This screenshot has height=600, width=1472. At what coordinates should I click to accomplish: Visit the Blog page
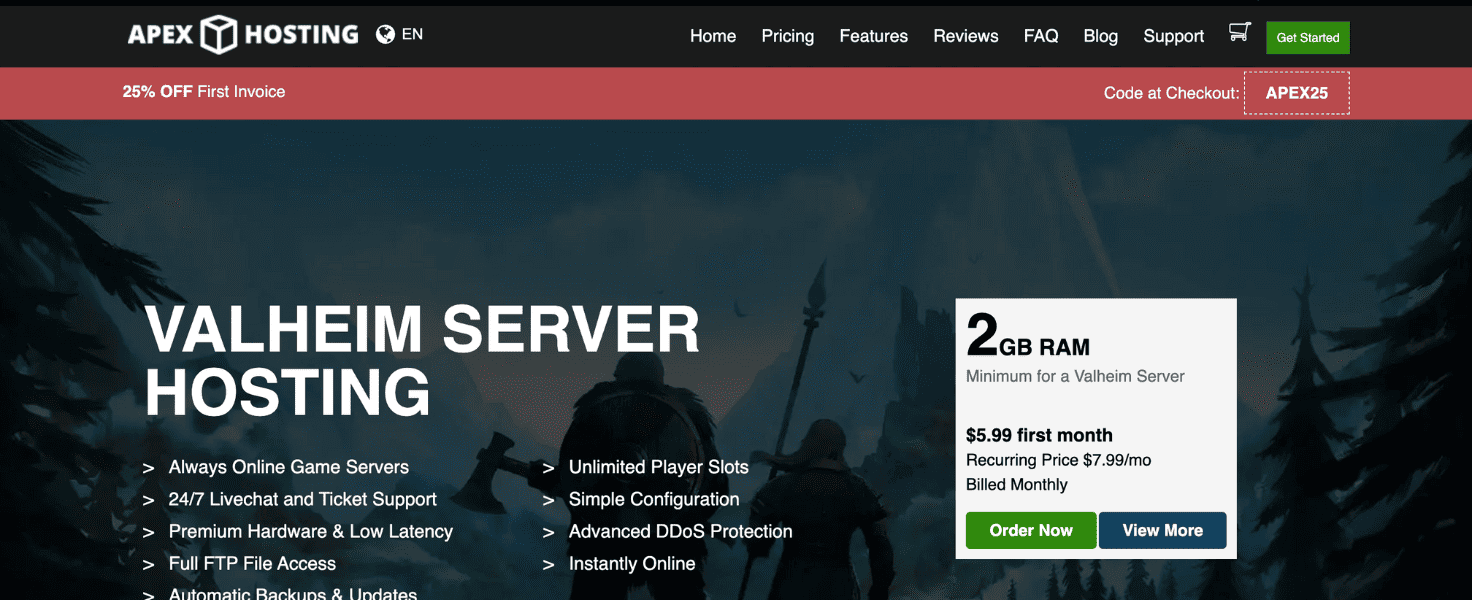(x=1100, y=36)
